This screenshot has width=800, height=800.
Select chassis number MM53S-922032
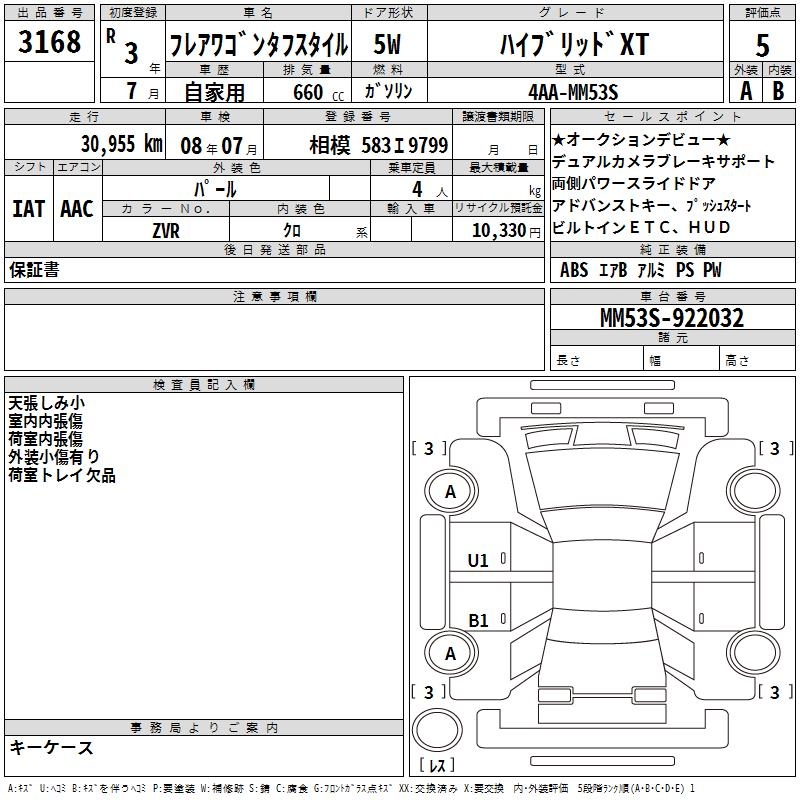[x=672, y=318]
